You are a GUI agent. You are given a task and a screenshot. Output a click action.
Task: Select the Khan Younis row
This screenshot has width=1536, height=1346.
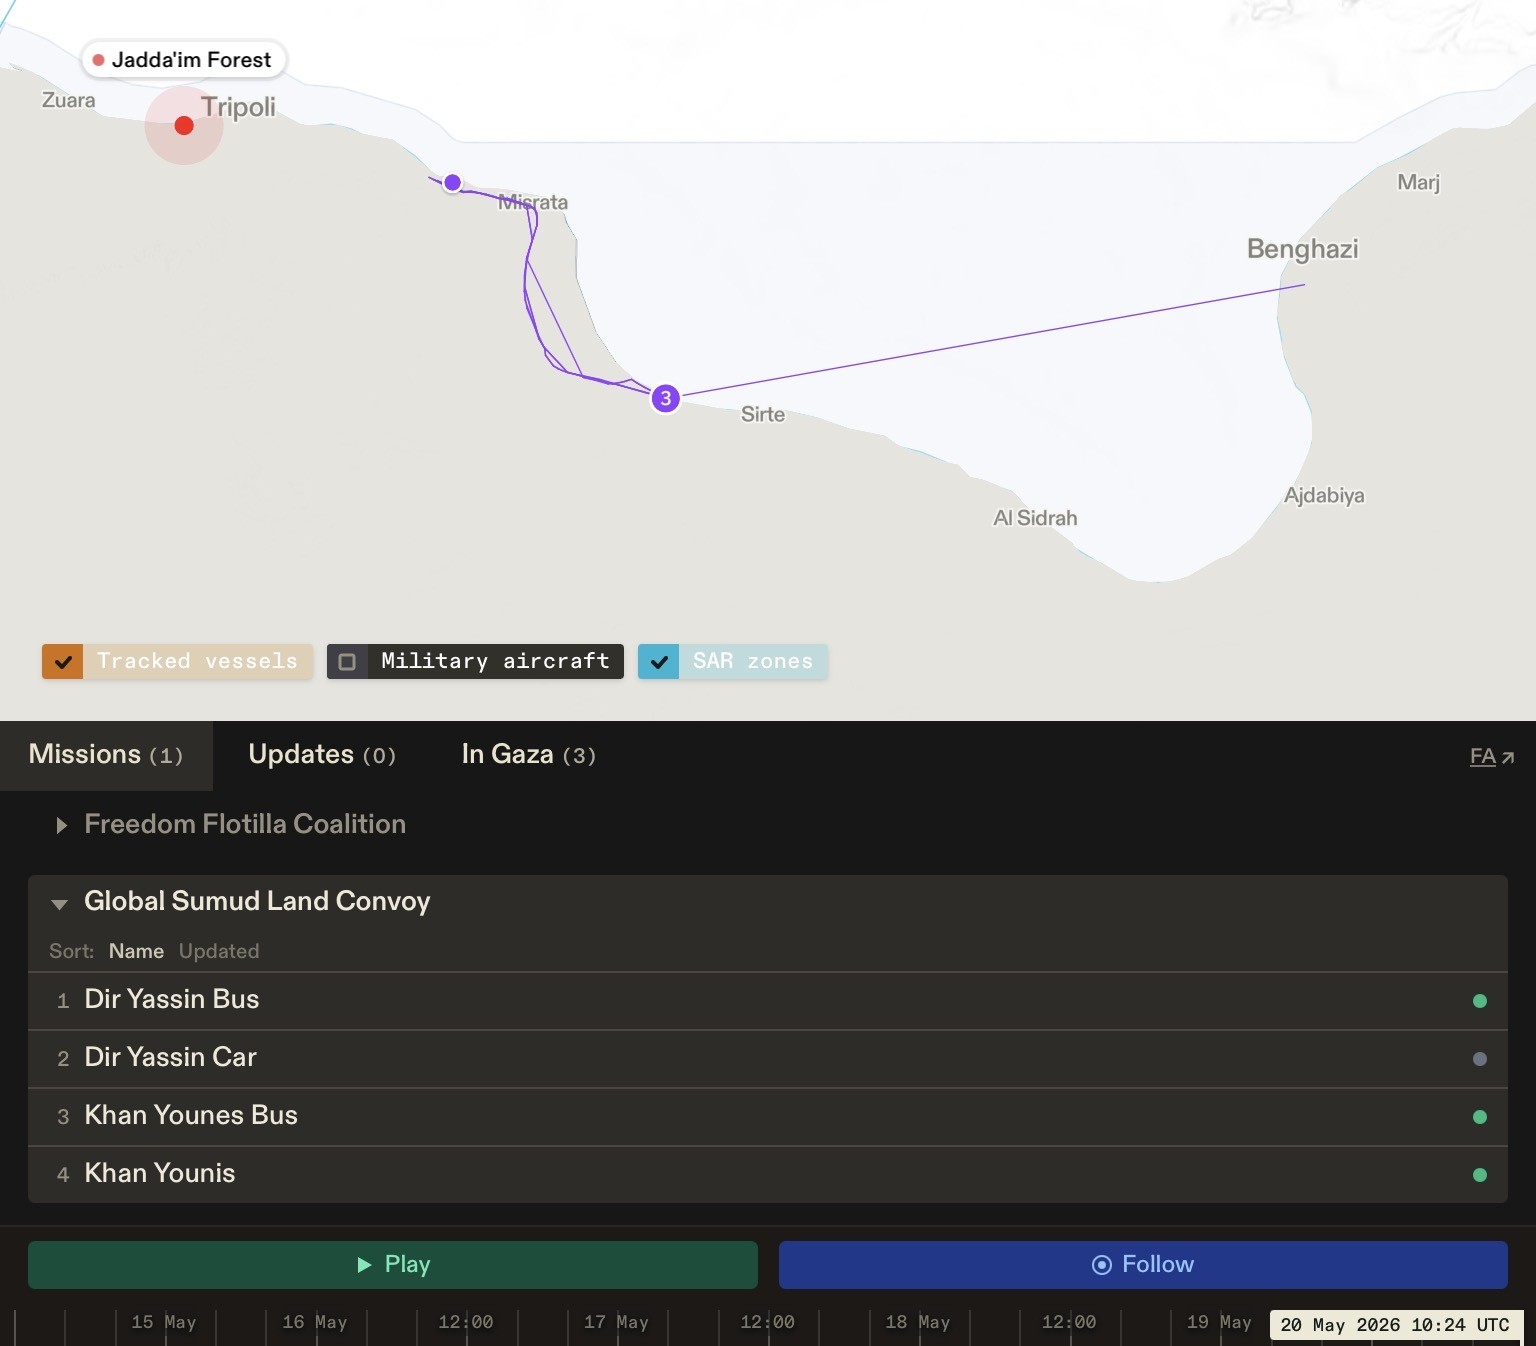(x=768, y=1175)
